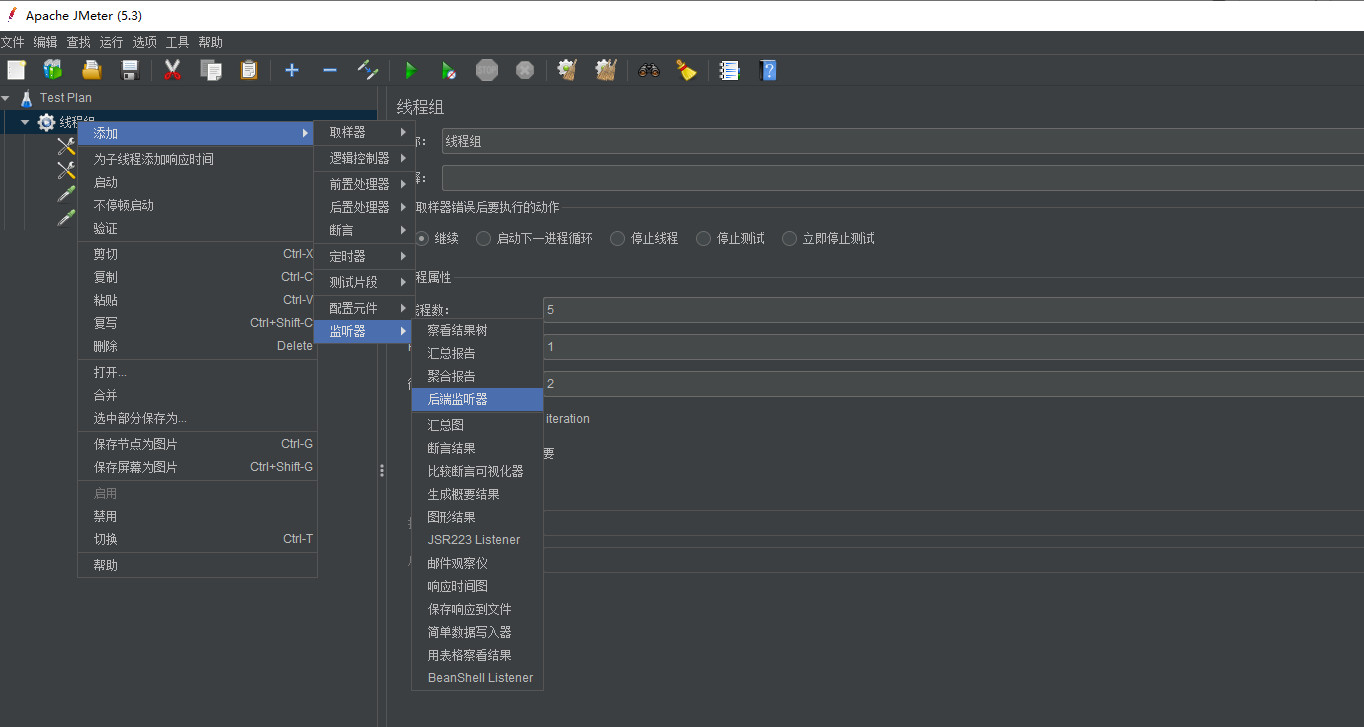The image size is (1364, 727).
Task: Click the Clear results broom icon
Action: click(567, 70)
